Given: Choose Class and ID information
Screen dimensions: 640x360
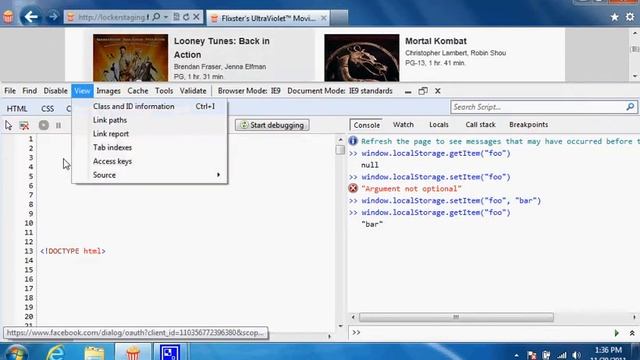Looking at the screenshot, I should 149,106.
